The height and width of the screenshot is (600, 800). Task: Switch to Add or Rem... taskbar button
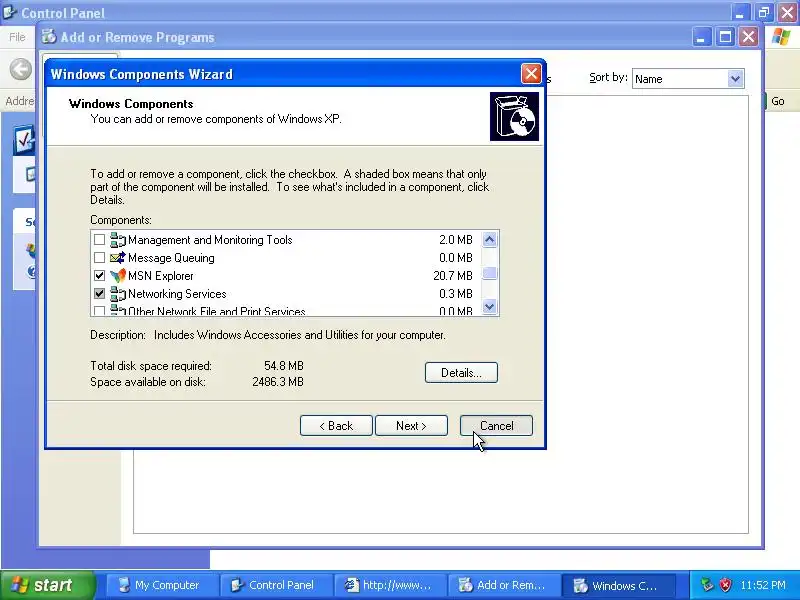point(505,585)
